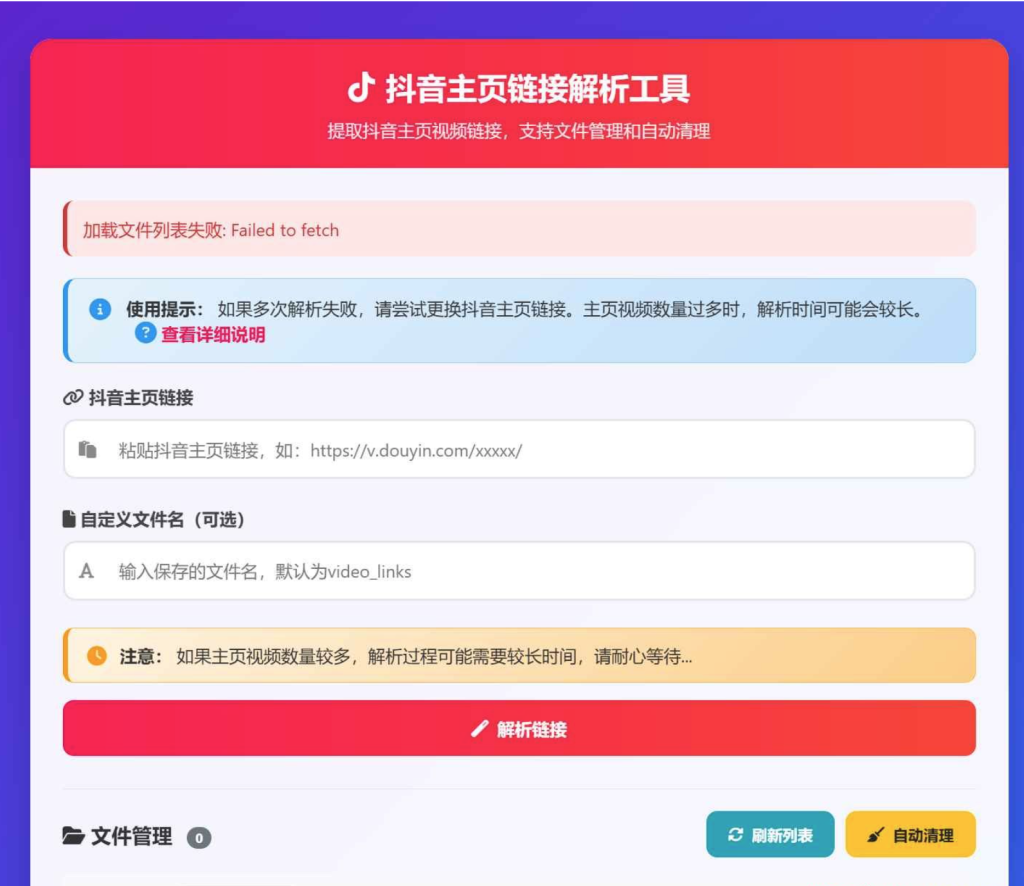Click the file count badge showing 0
Viewport: 1024px width, 886px height.
(199, 838)
